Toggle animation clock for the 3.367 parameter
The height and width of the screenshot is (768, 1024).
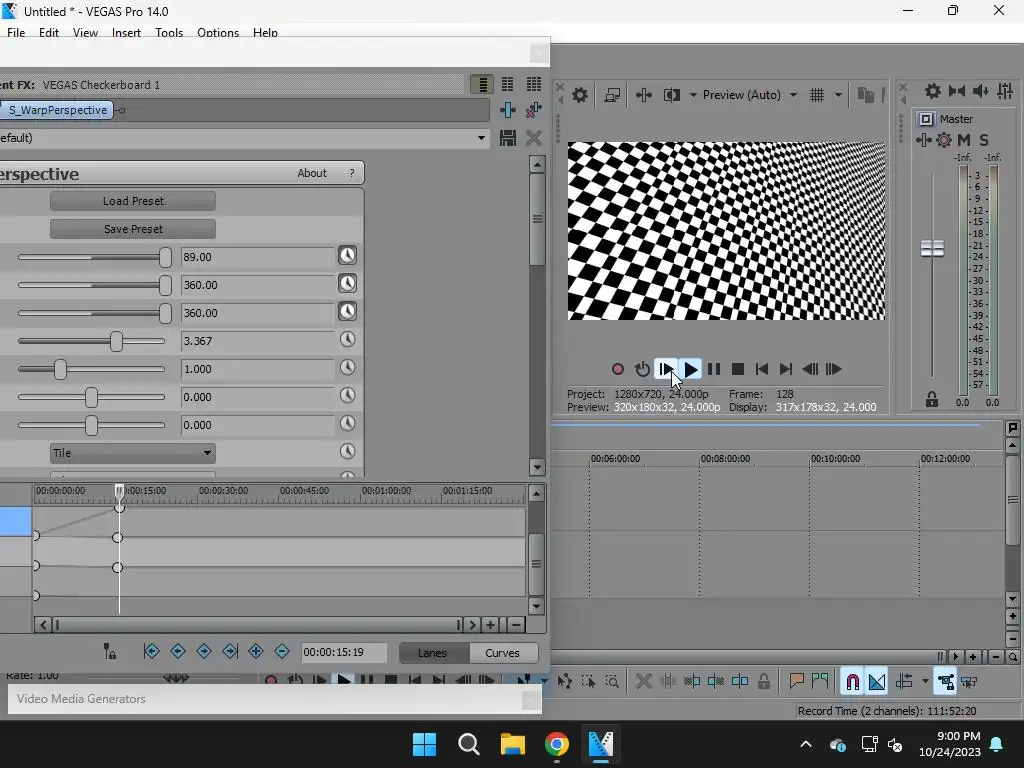coord(347,340)
